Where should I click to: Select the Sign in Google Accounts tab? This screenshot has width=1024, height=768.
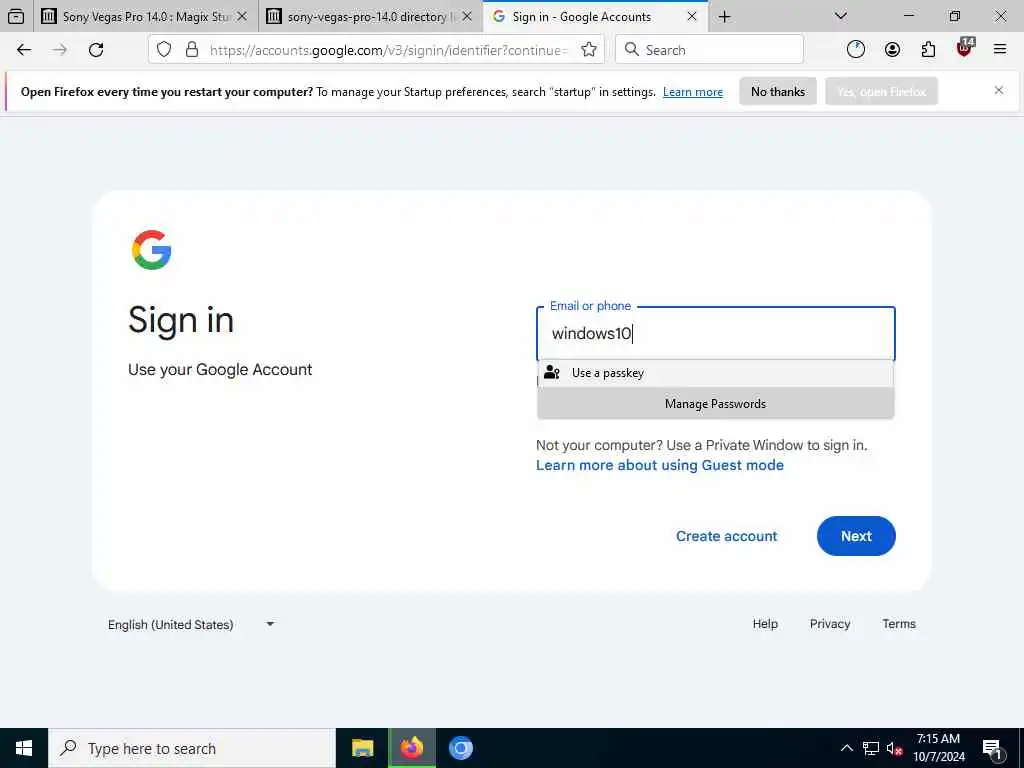(594, 16)
